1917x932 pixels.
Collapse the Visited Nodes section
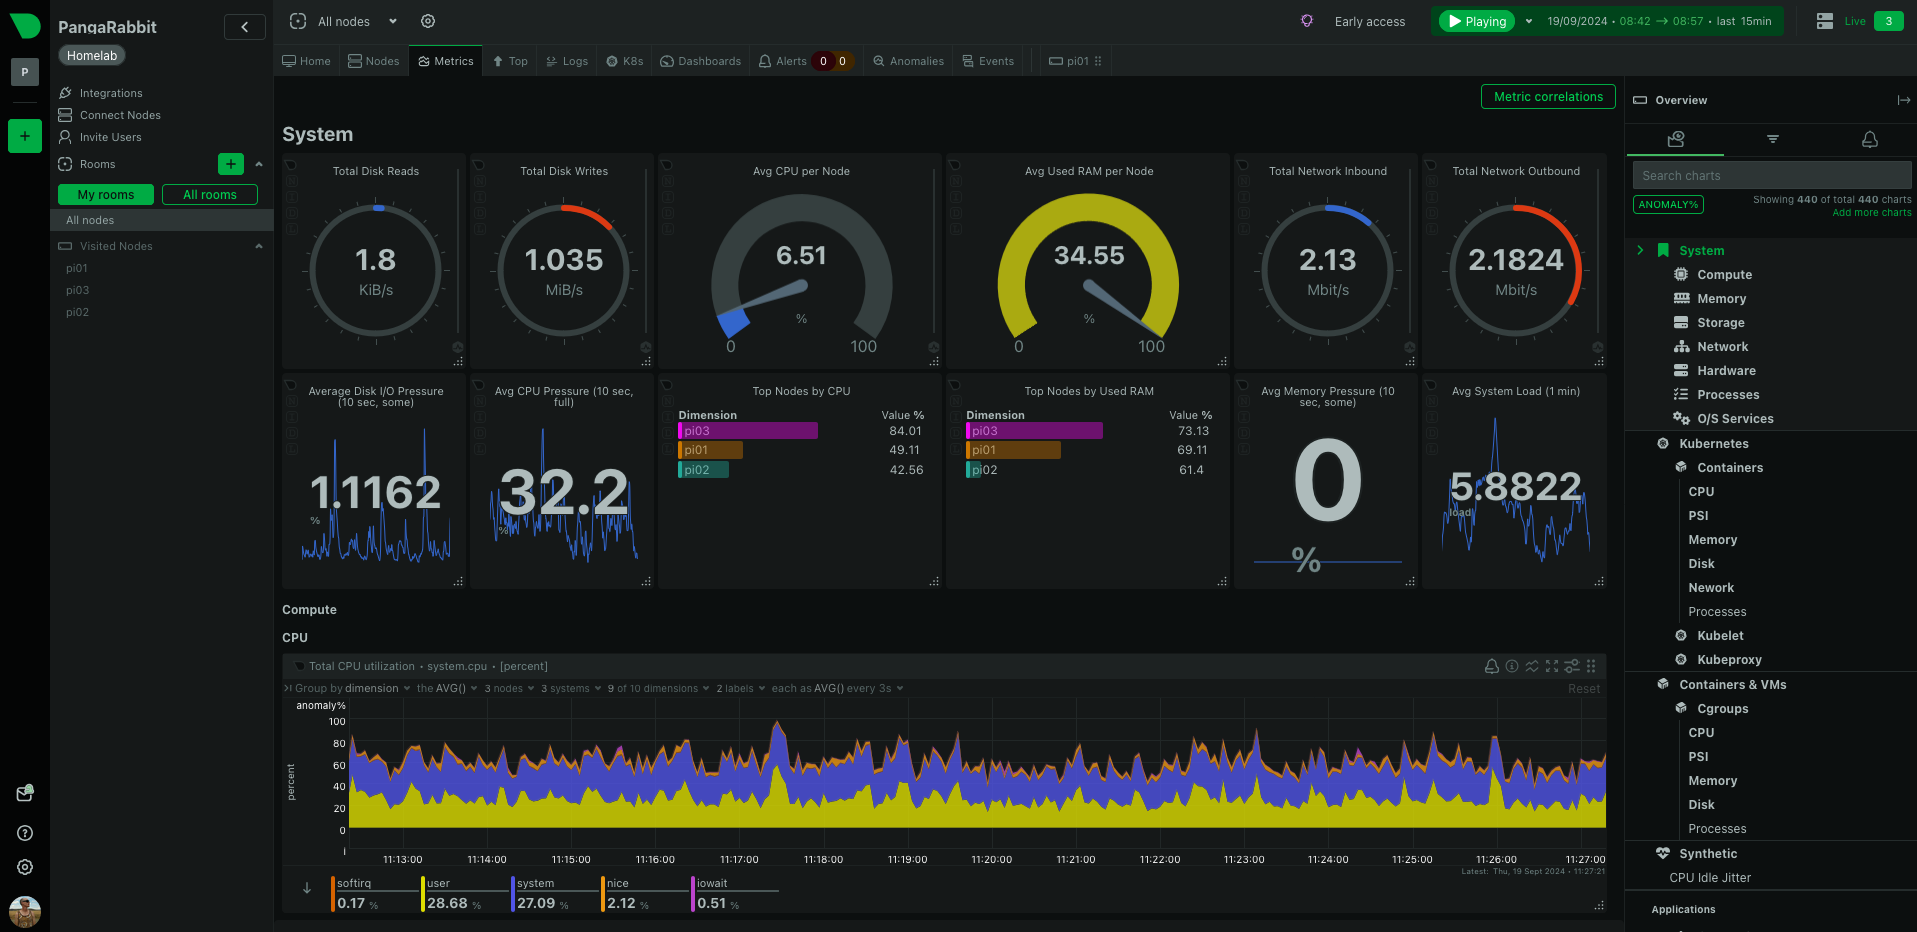pos(258,246)
